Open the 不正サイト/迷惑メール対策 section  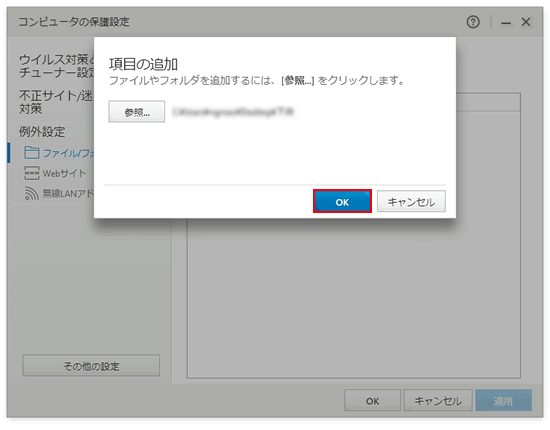(x=56, y=102)
